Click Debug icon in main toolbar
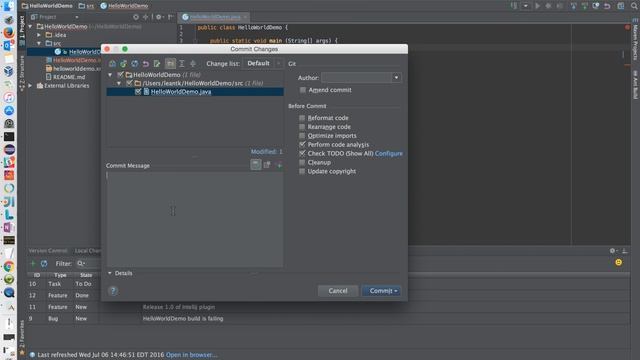Screen dimensions: 640x360 point(549,6)
